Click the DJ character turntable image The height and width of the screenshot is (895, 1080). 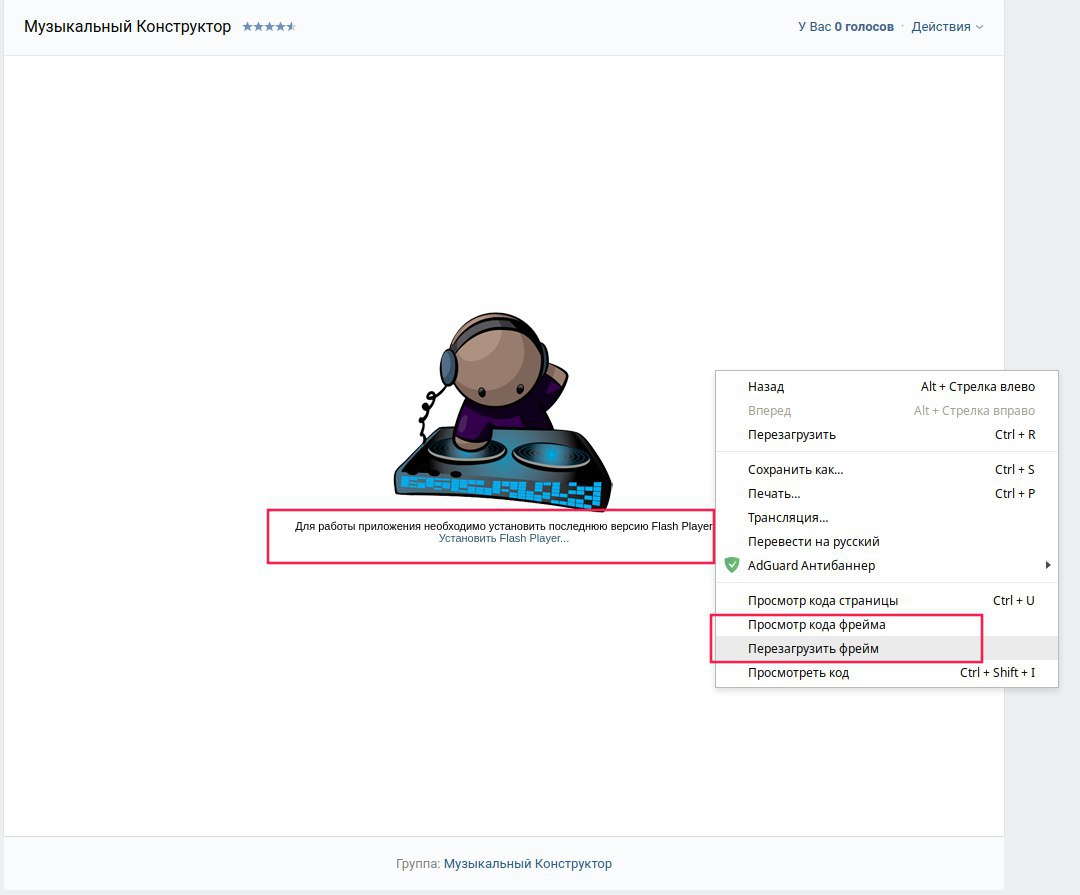click(x=503, y=411)
